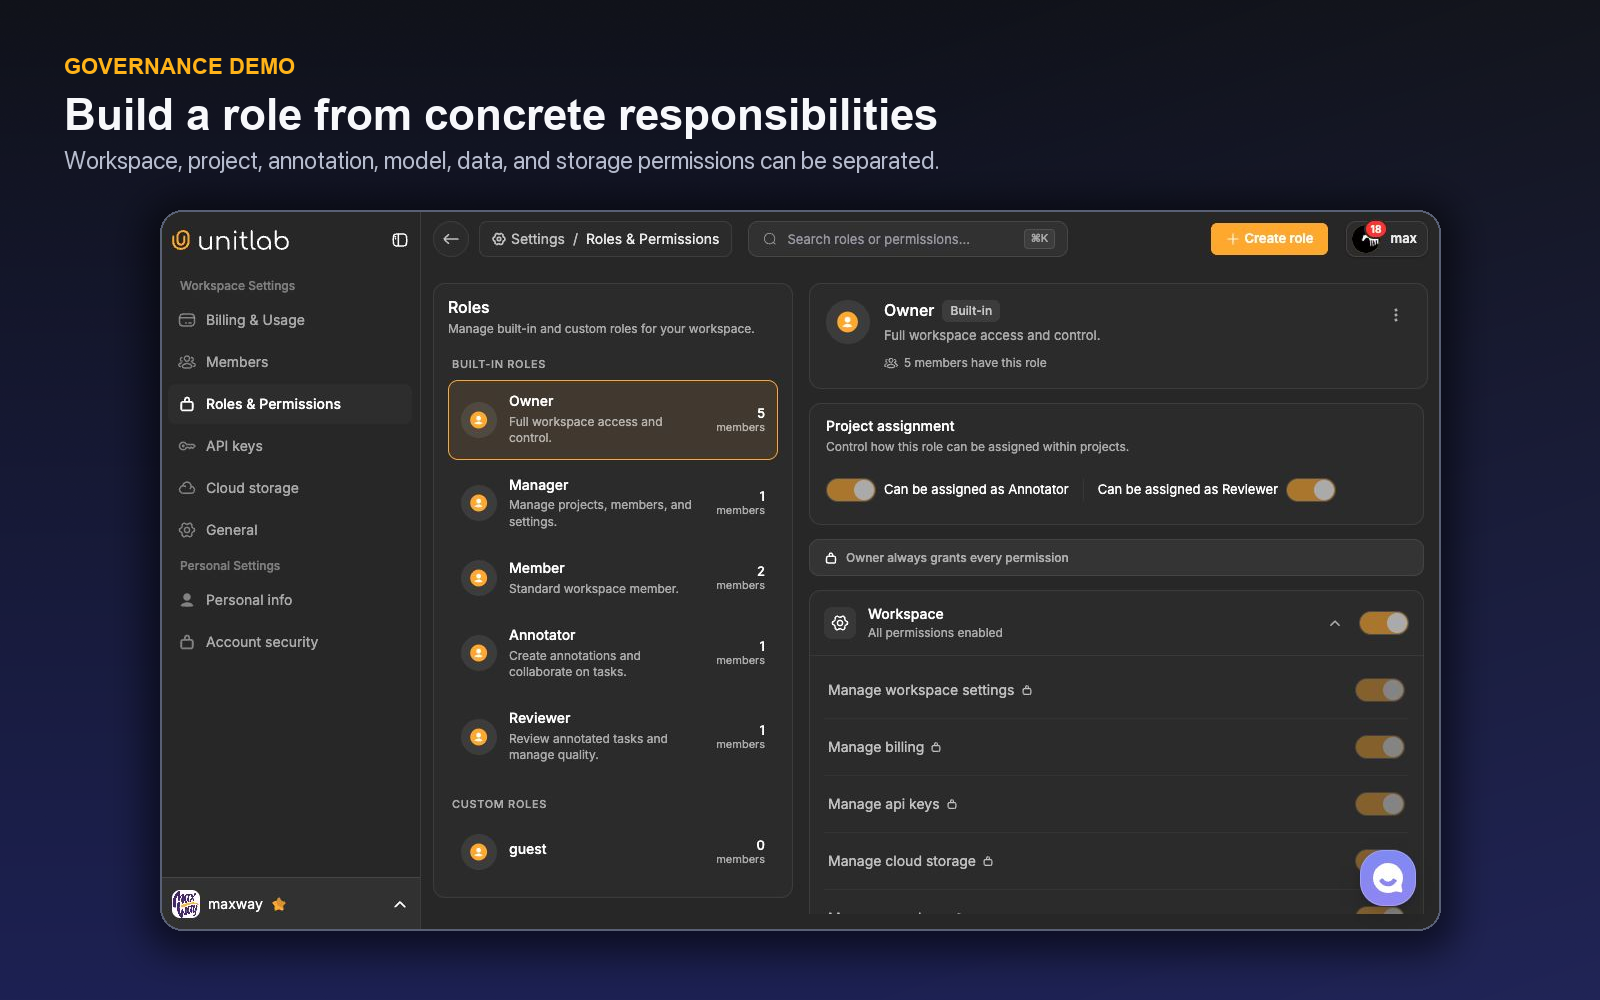Click the 'CUSTOM ROLES' label

click(499, 804)
